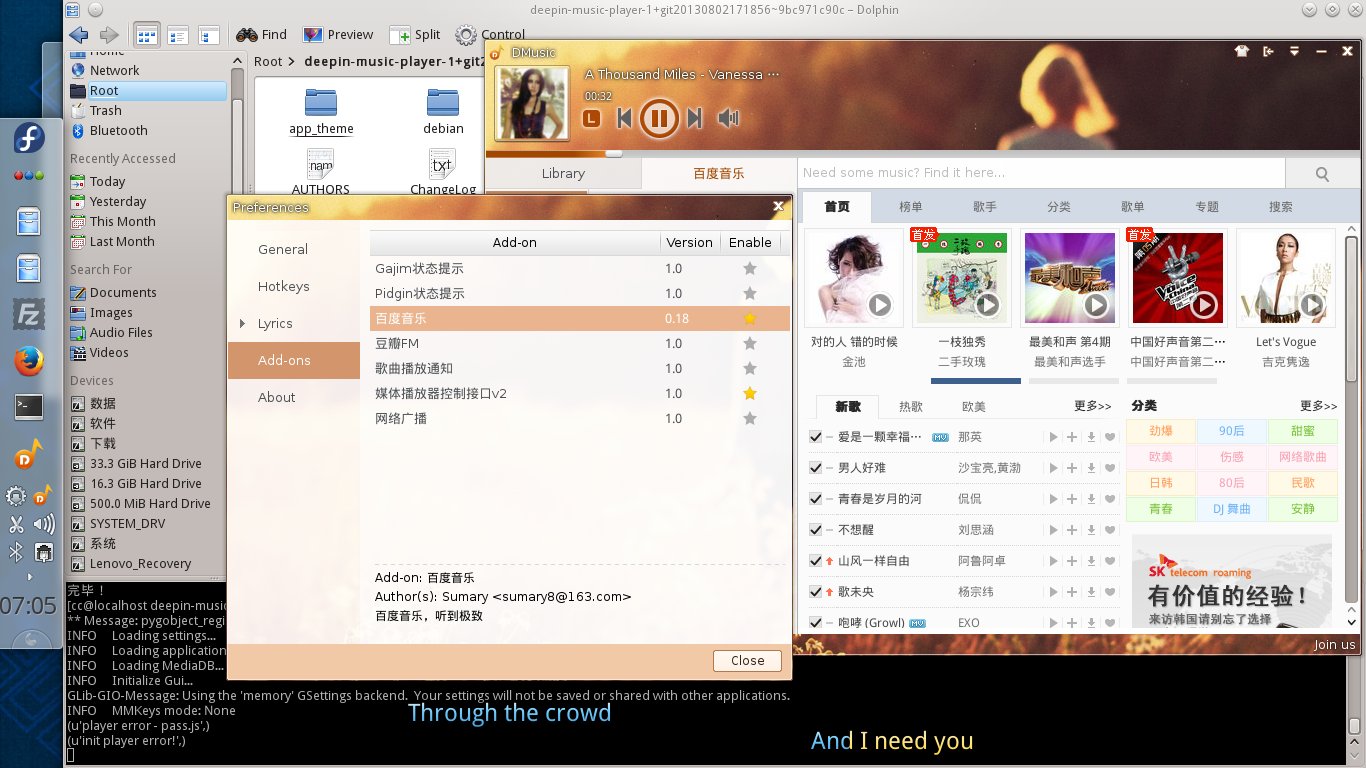Add 青春是岁月的河 to playlist
1366x768 pixels.
click(x=1072, y=499)
